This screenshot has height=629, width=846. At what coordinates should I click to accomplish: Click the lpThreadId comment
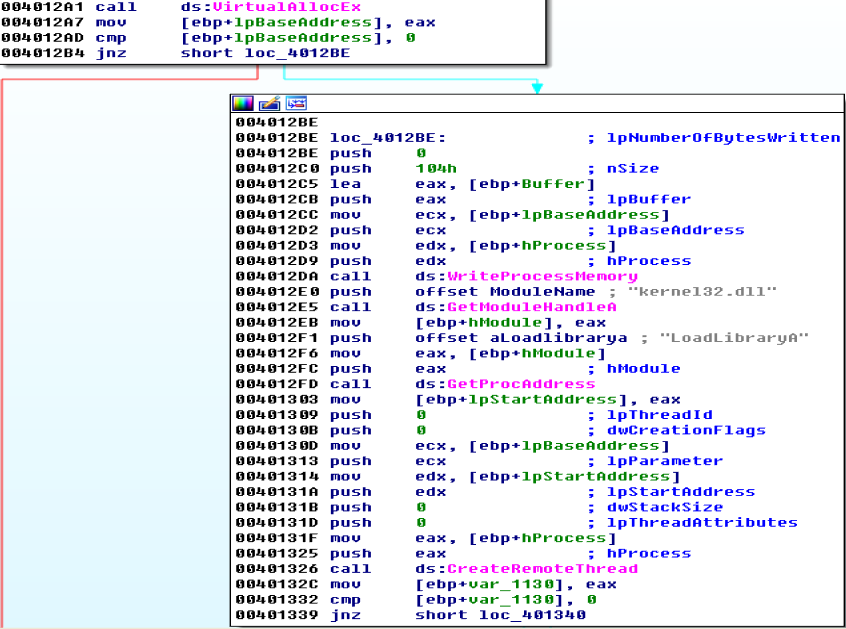click(x=659, y=415)
